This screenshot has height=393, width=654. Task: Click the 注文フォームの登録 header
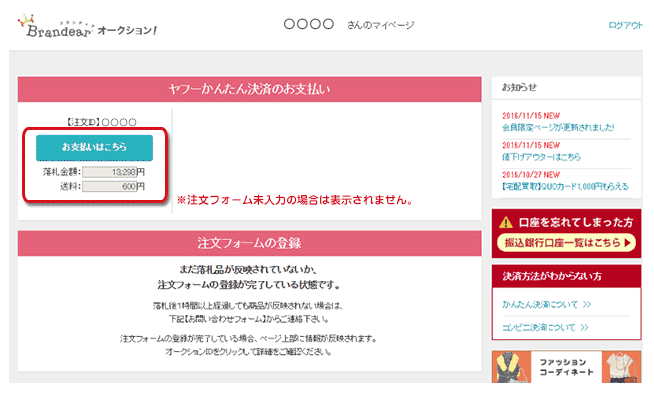point(249,243)
